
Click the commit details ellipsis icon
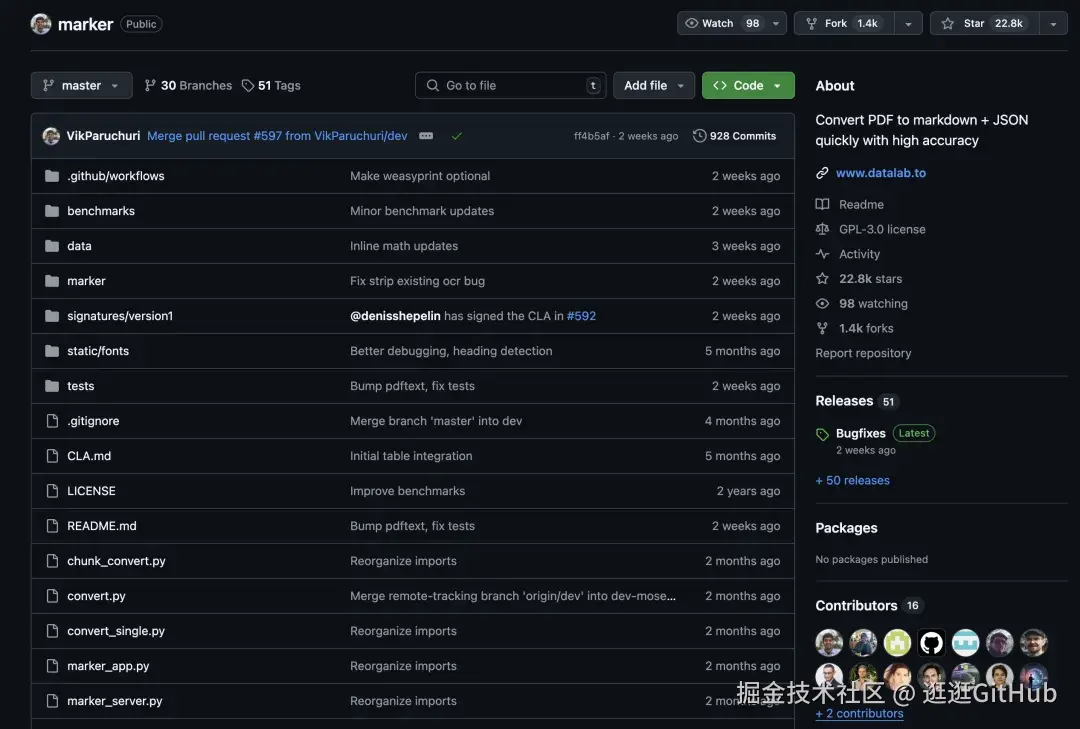pos(426,136)
